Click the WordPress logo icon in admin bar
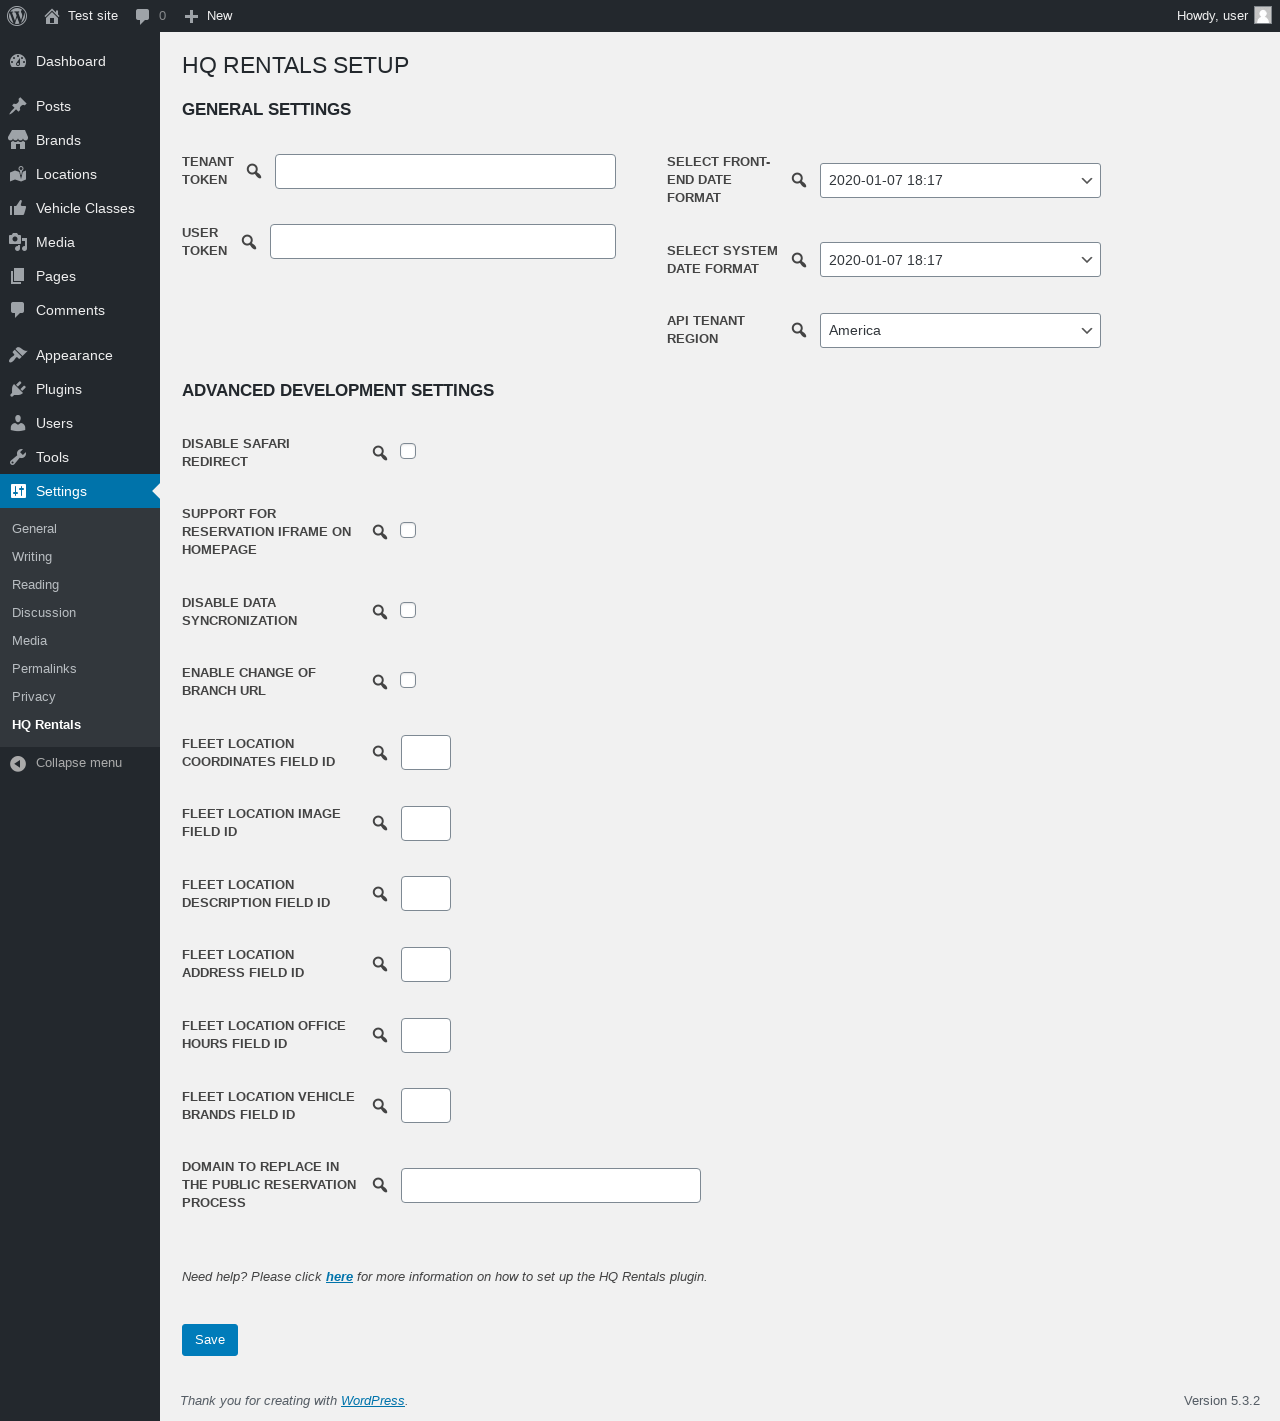Viewport: 1280px width, 1421px height. point(17,16)
